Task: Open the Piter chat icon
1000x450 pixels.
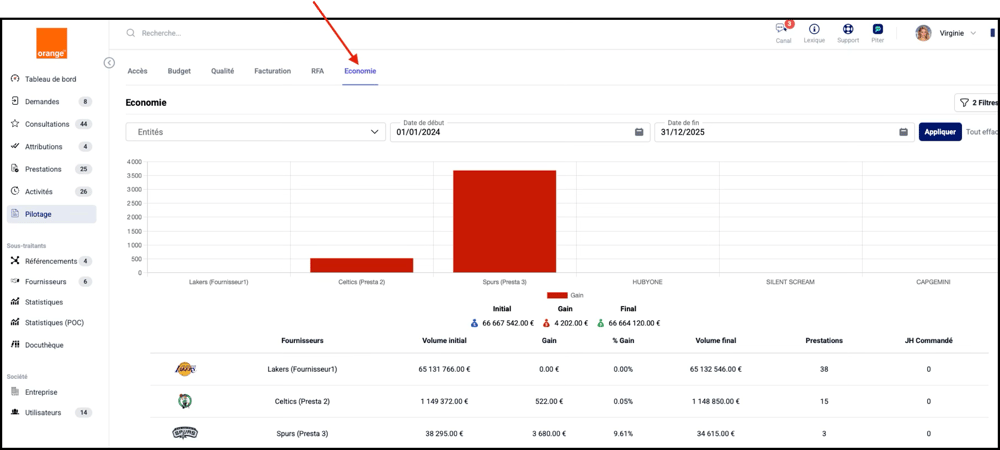Action: 878,29
